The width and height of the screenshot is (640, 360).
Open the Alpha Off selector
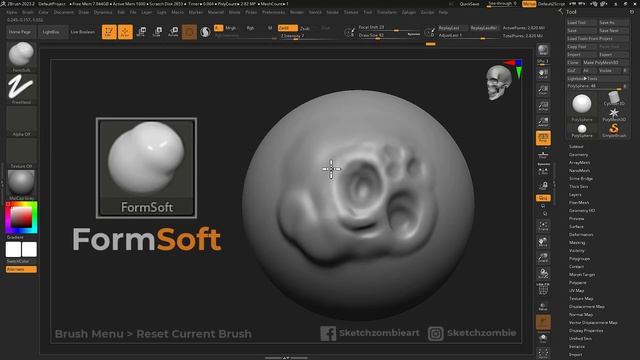click(21, 121)
